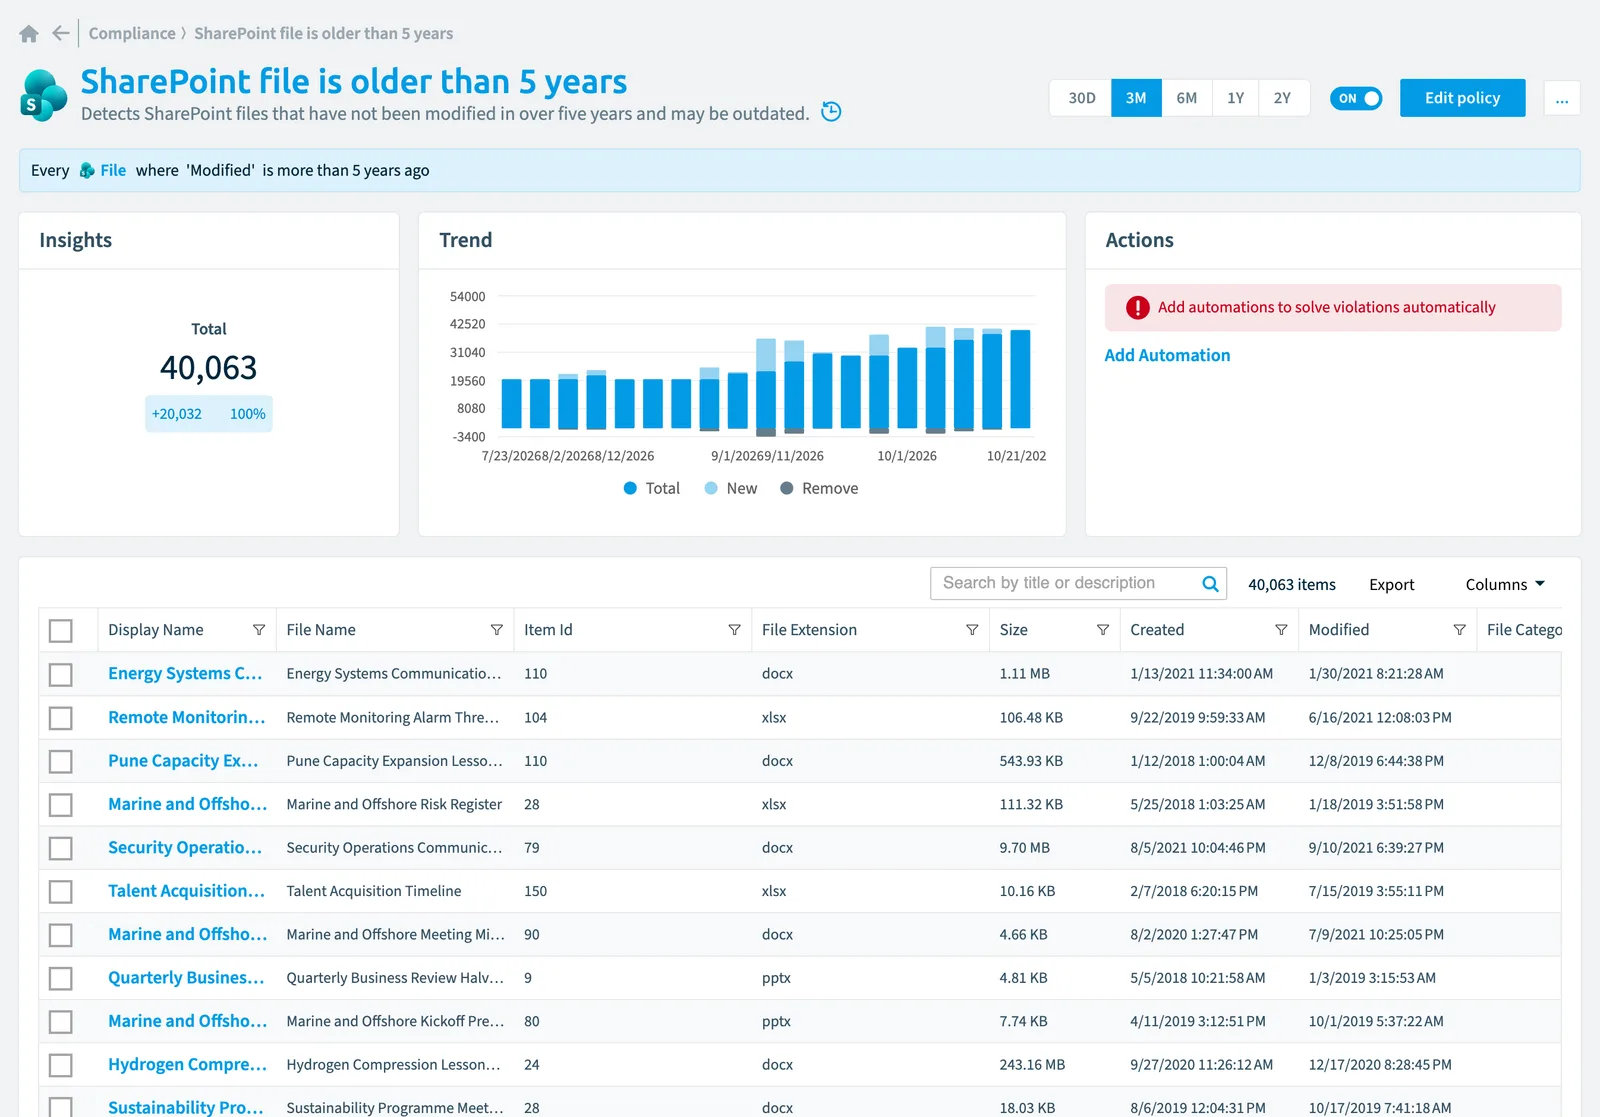The height and width of the screenshot is (1117, 1600).
Task: Select the Talent Acquisition row checkbox
Action: 61,892
